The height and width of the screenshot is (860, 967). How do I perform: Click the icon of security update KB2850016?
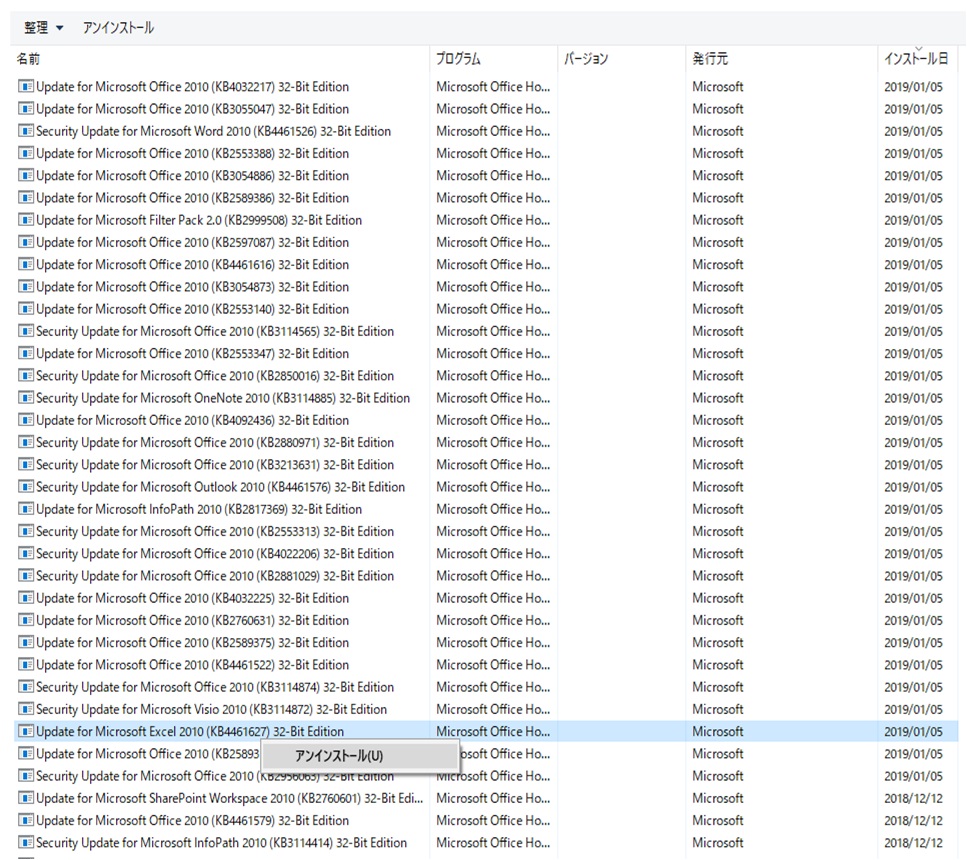(x=26, y=375)
